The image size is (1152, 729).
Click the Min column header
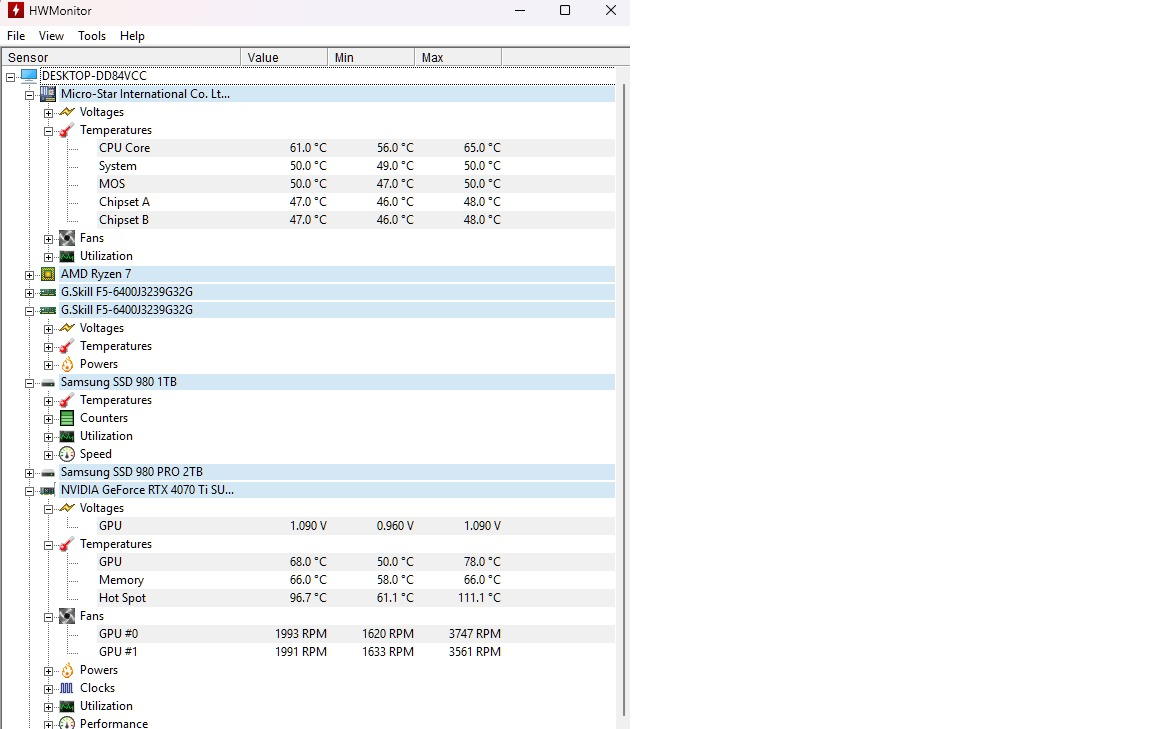[x=371, y=57]
